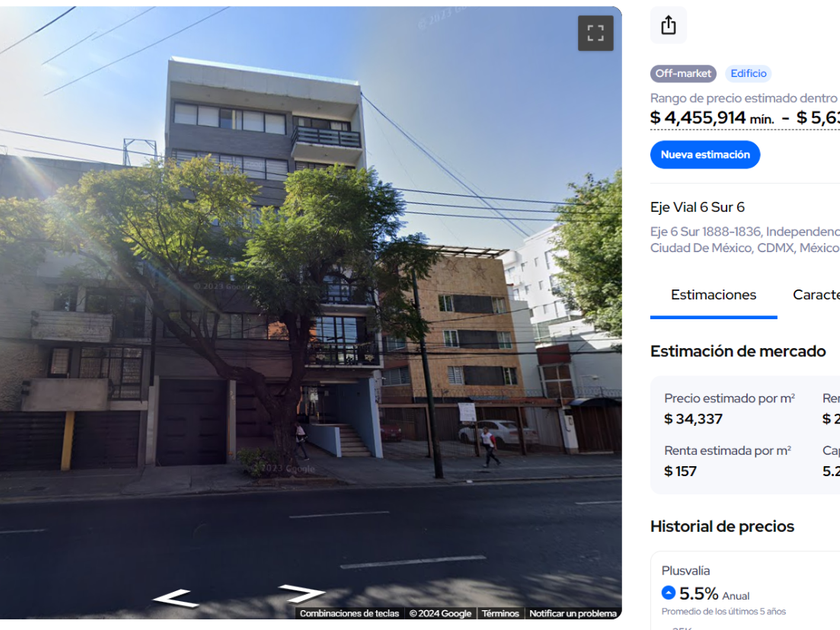
Task: Open the Términos link
Action: coord(500,613)
